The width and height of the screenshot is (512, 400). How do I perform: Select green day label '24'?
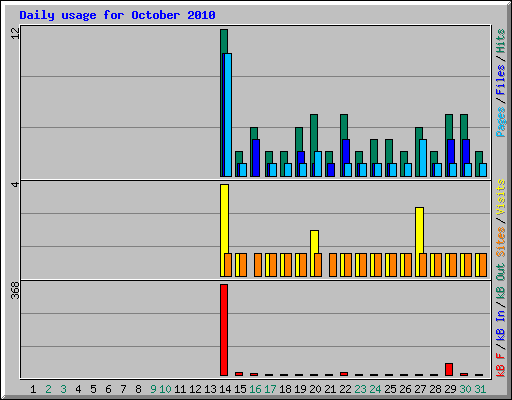pyautogui.click(x=375, y=389)
